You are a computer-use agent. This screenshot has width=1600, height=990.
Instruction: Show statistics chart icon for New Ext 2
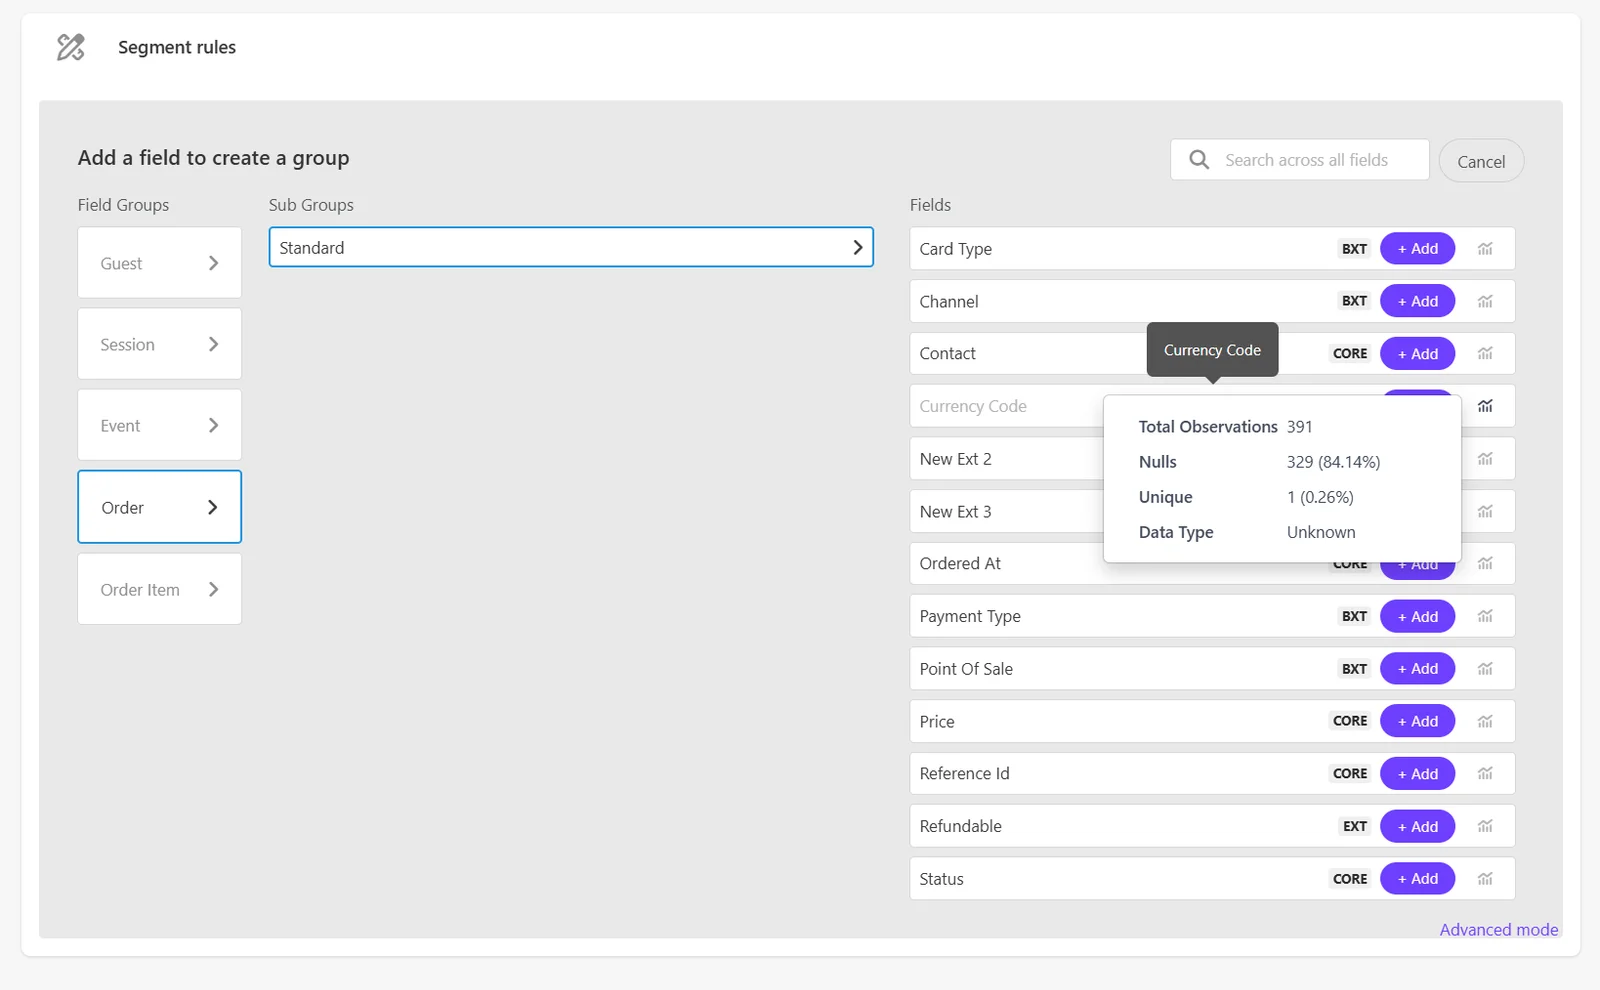click(x=1485, y=459)
